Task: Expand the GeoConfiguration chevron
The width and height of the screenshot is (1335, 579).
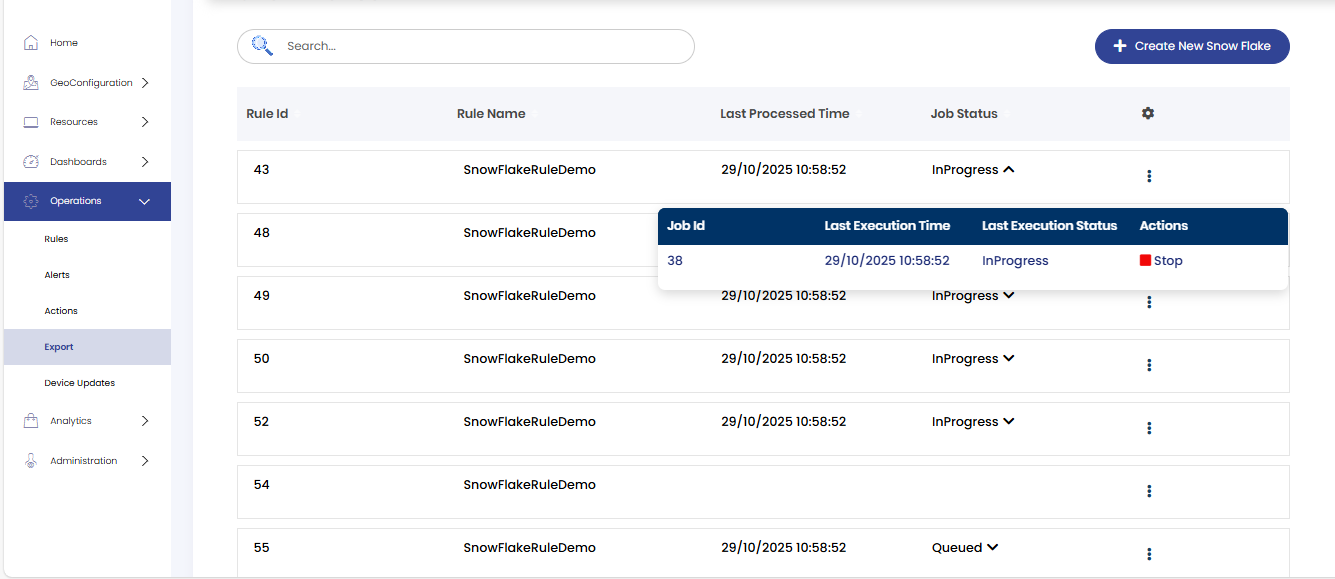Action: (x=145, y=83)
